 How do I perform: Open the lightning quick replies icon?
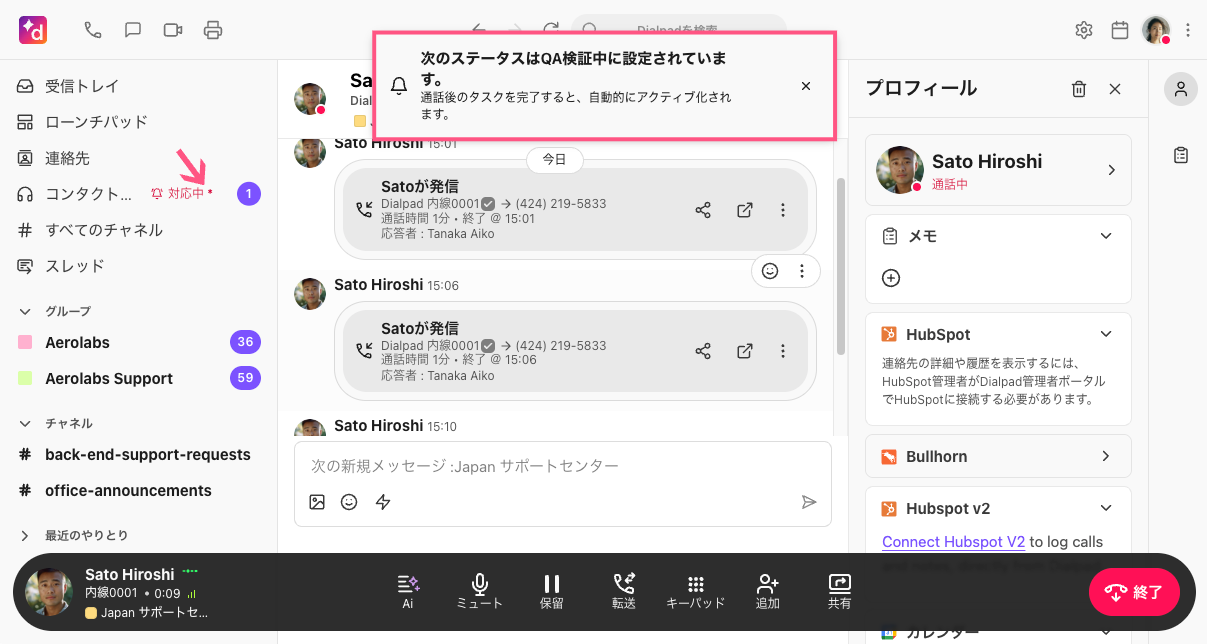(x=383, y=502)
